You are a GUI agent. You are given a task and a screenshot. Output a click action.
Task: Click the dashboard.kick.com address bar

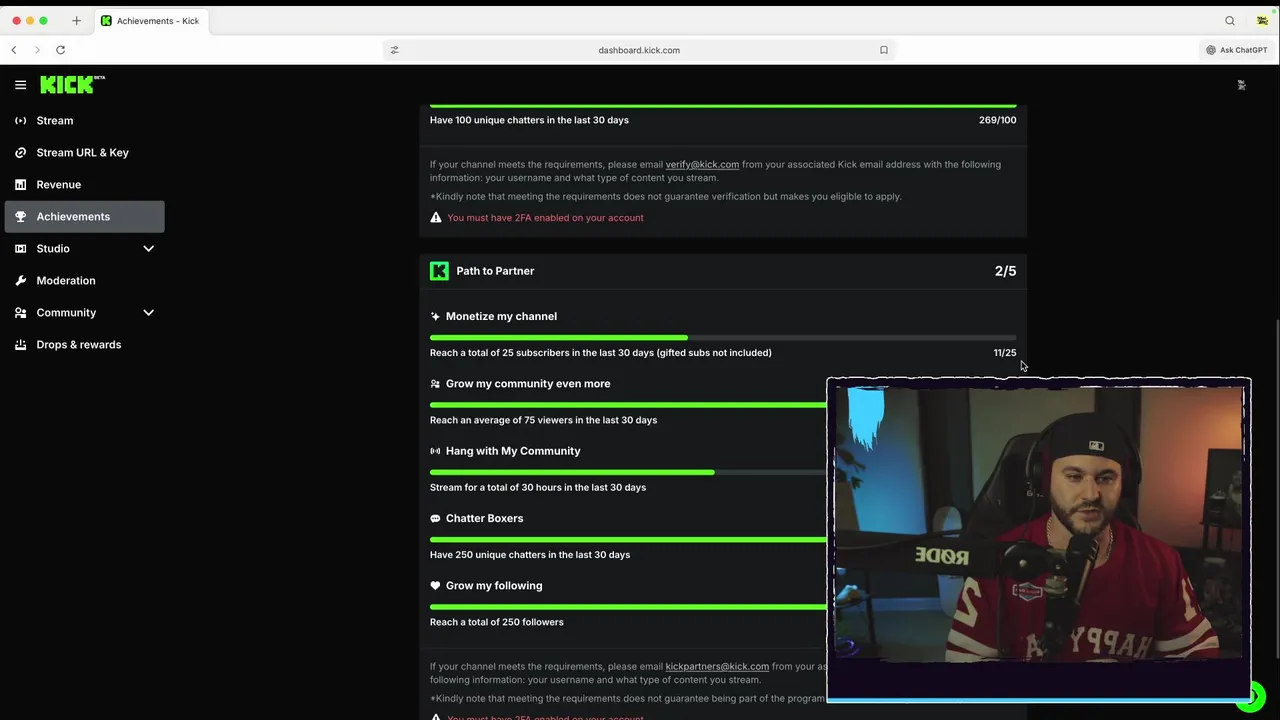click(639, 50)
